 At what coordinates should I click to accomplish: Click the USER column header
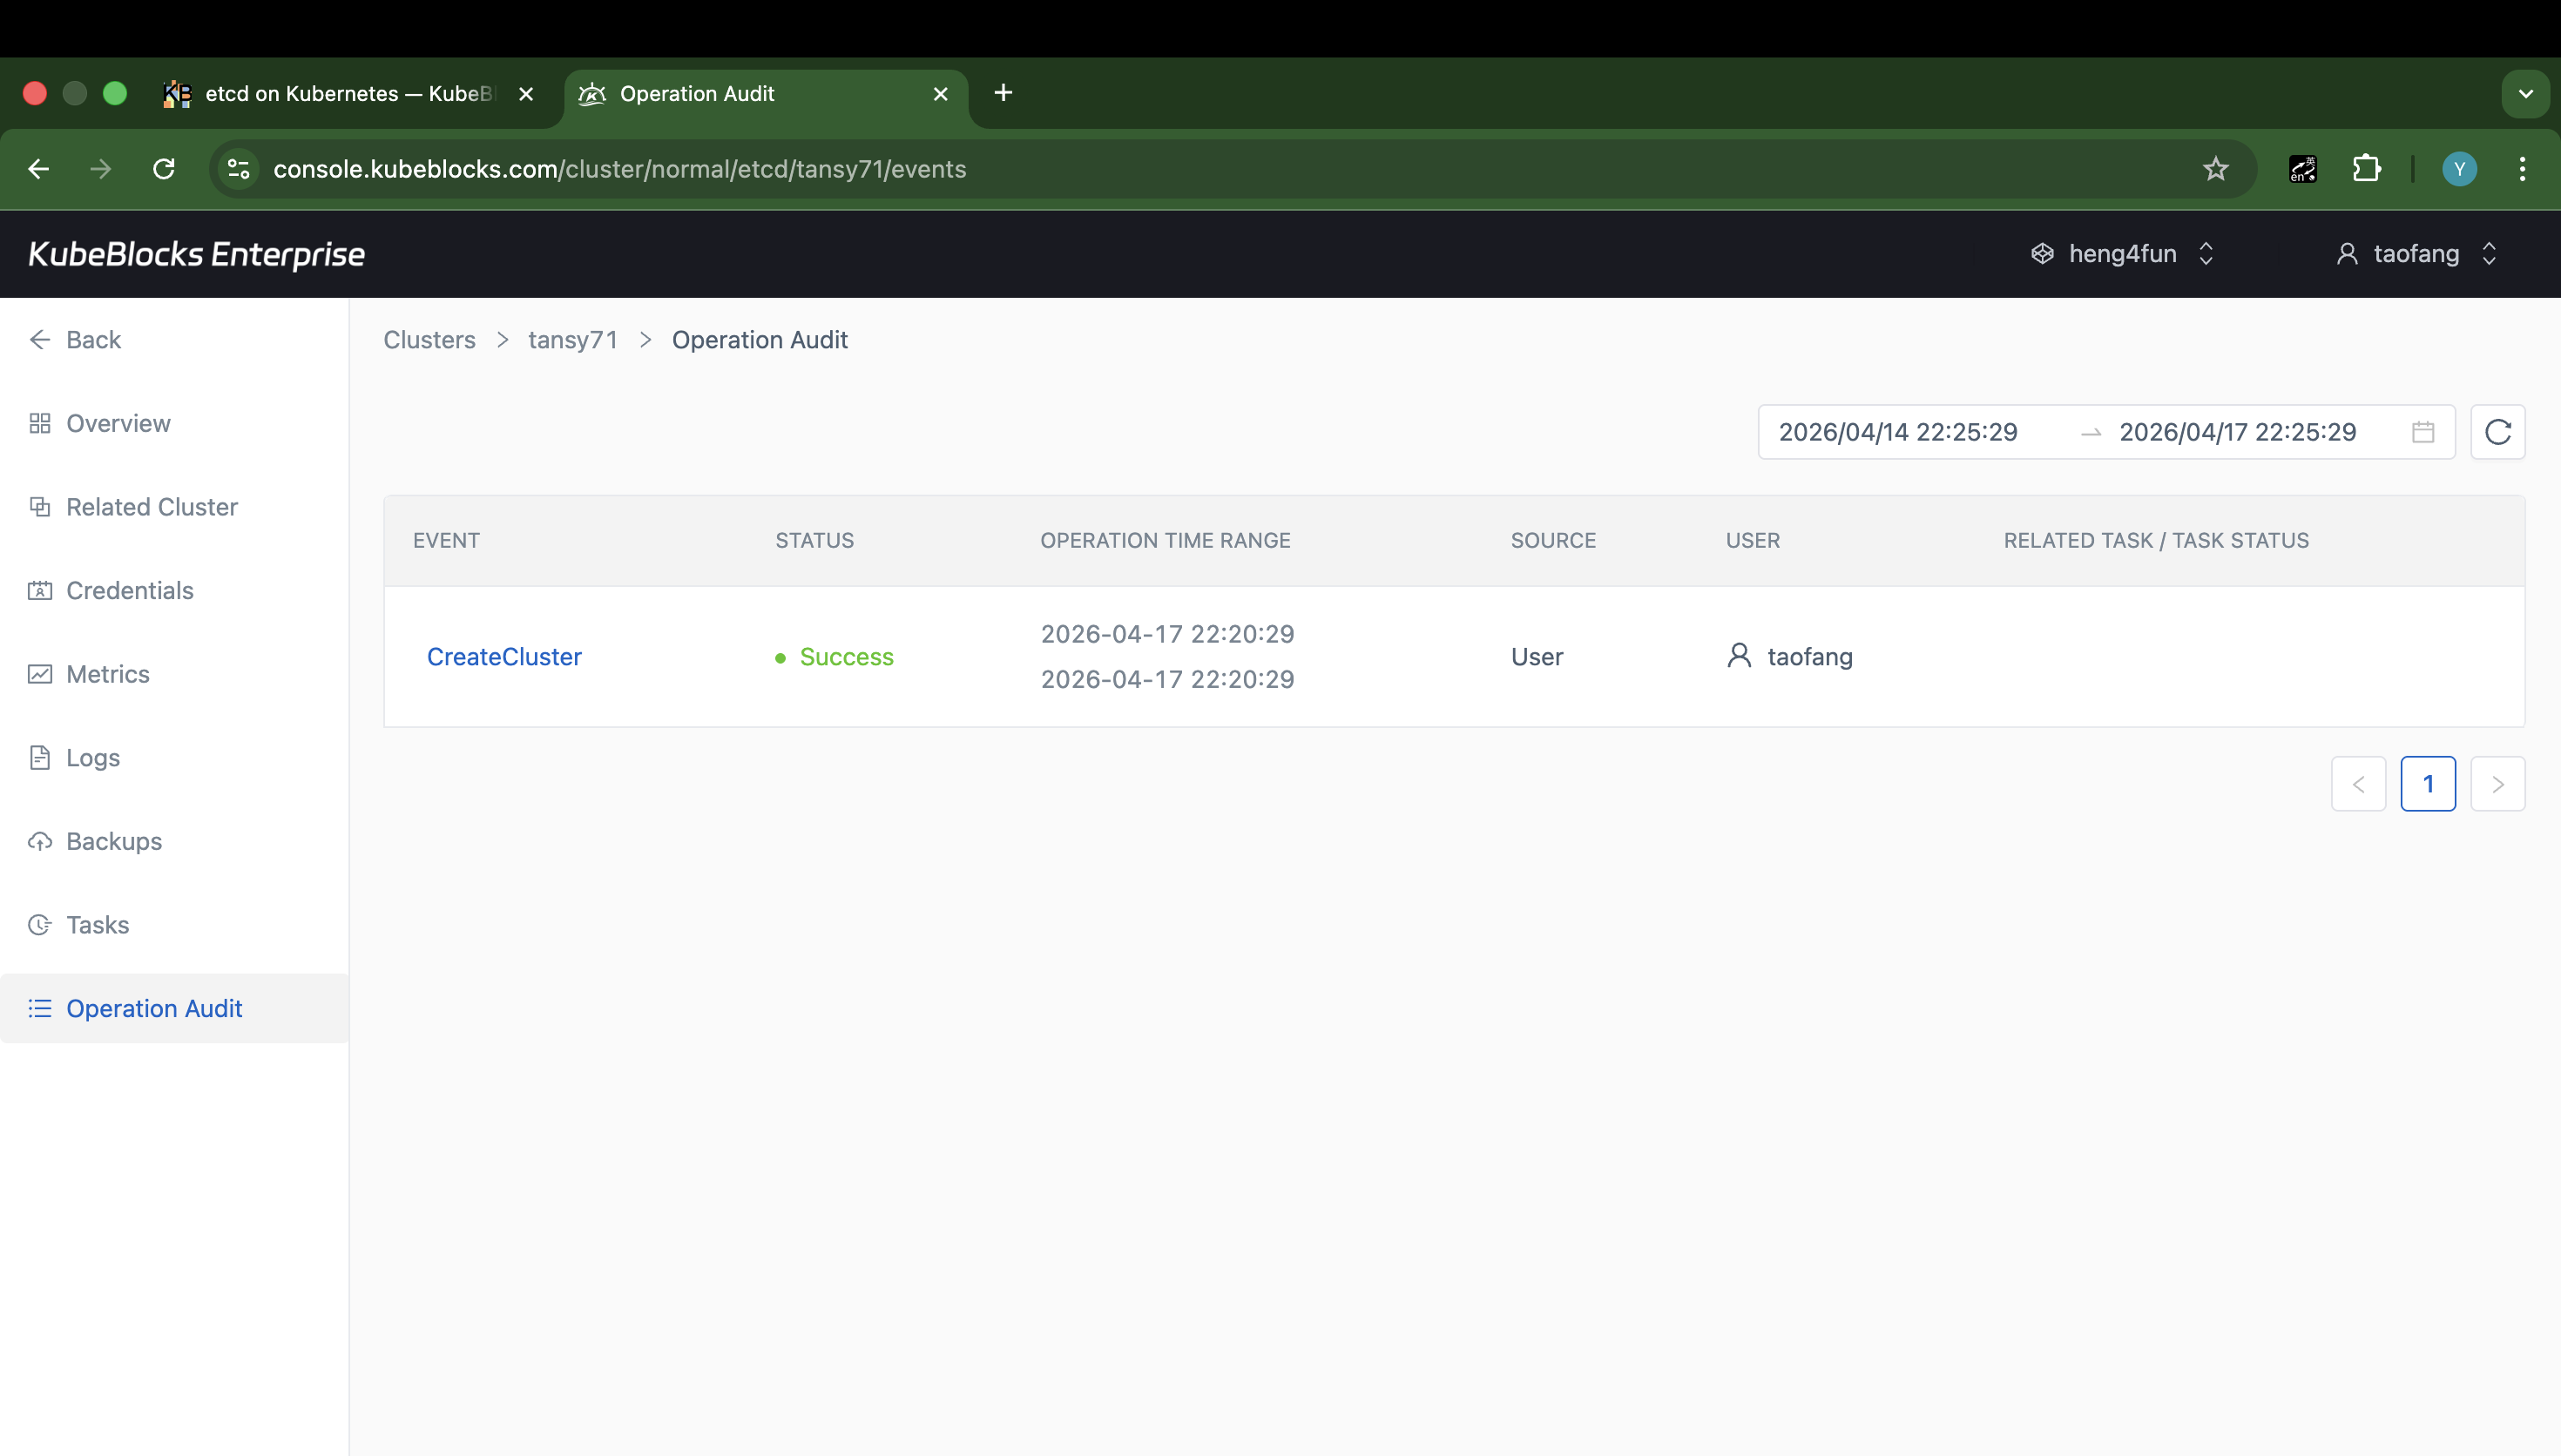pos(1753,541)
